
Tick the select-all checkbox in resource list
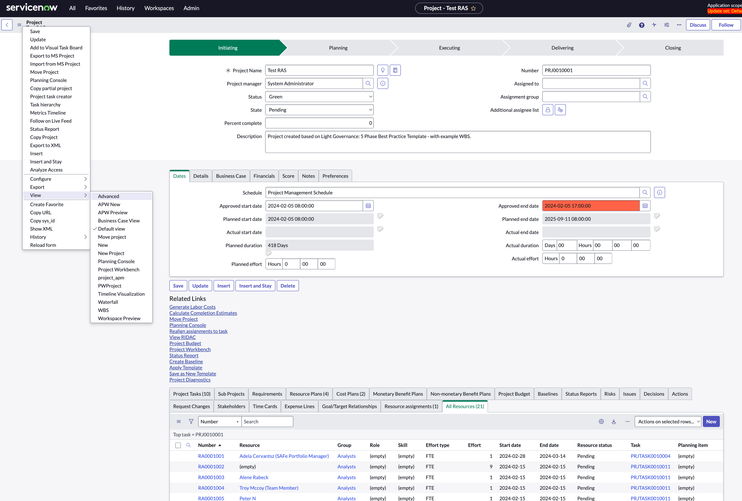pos(178,445)
